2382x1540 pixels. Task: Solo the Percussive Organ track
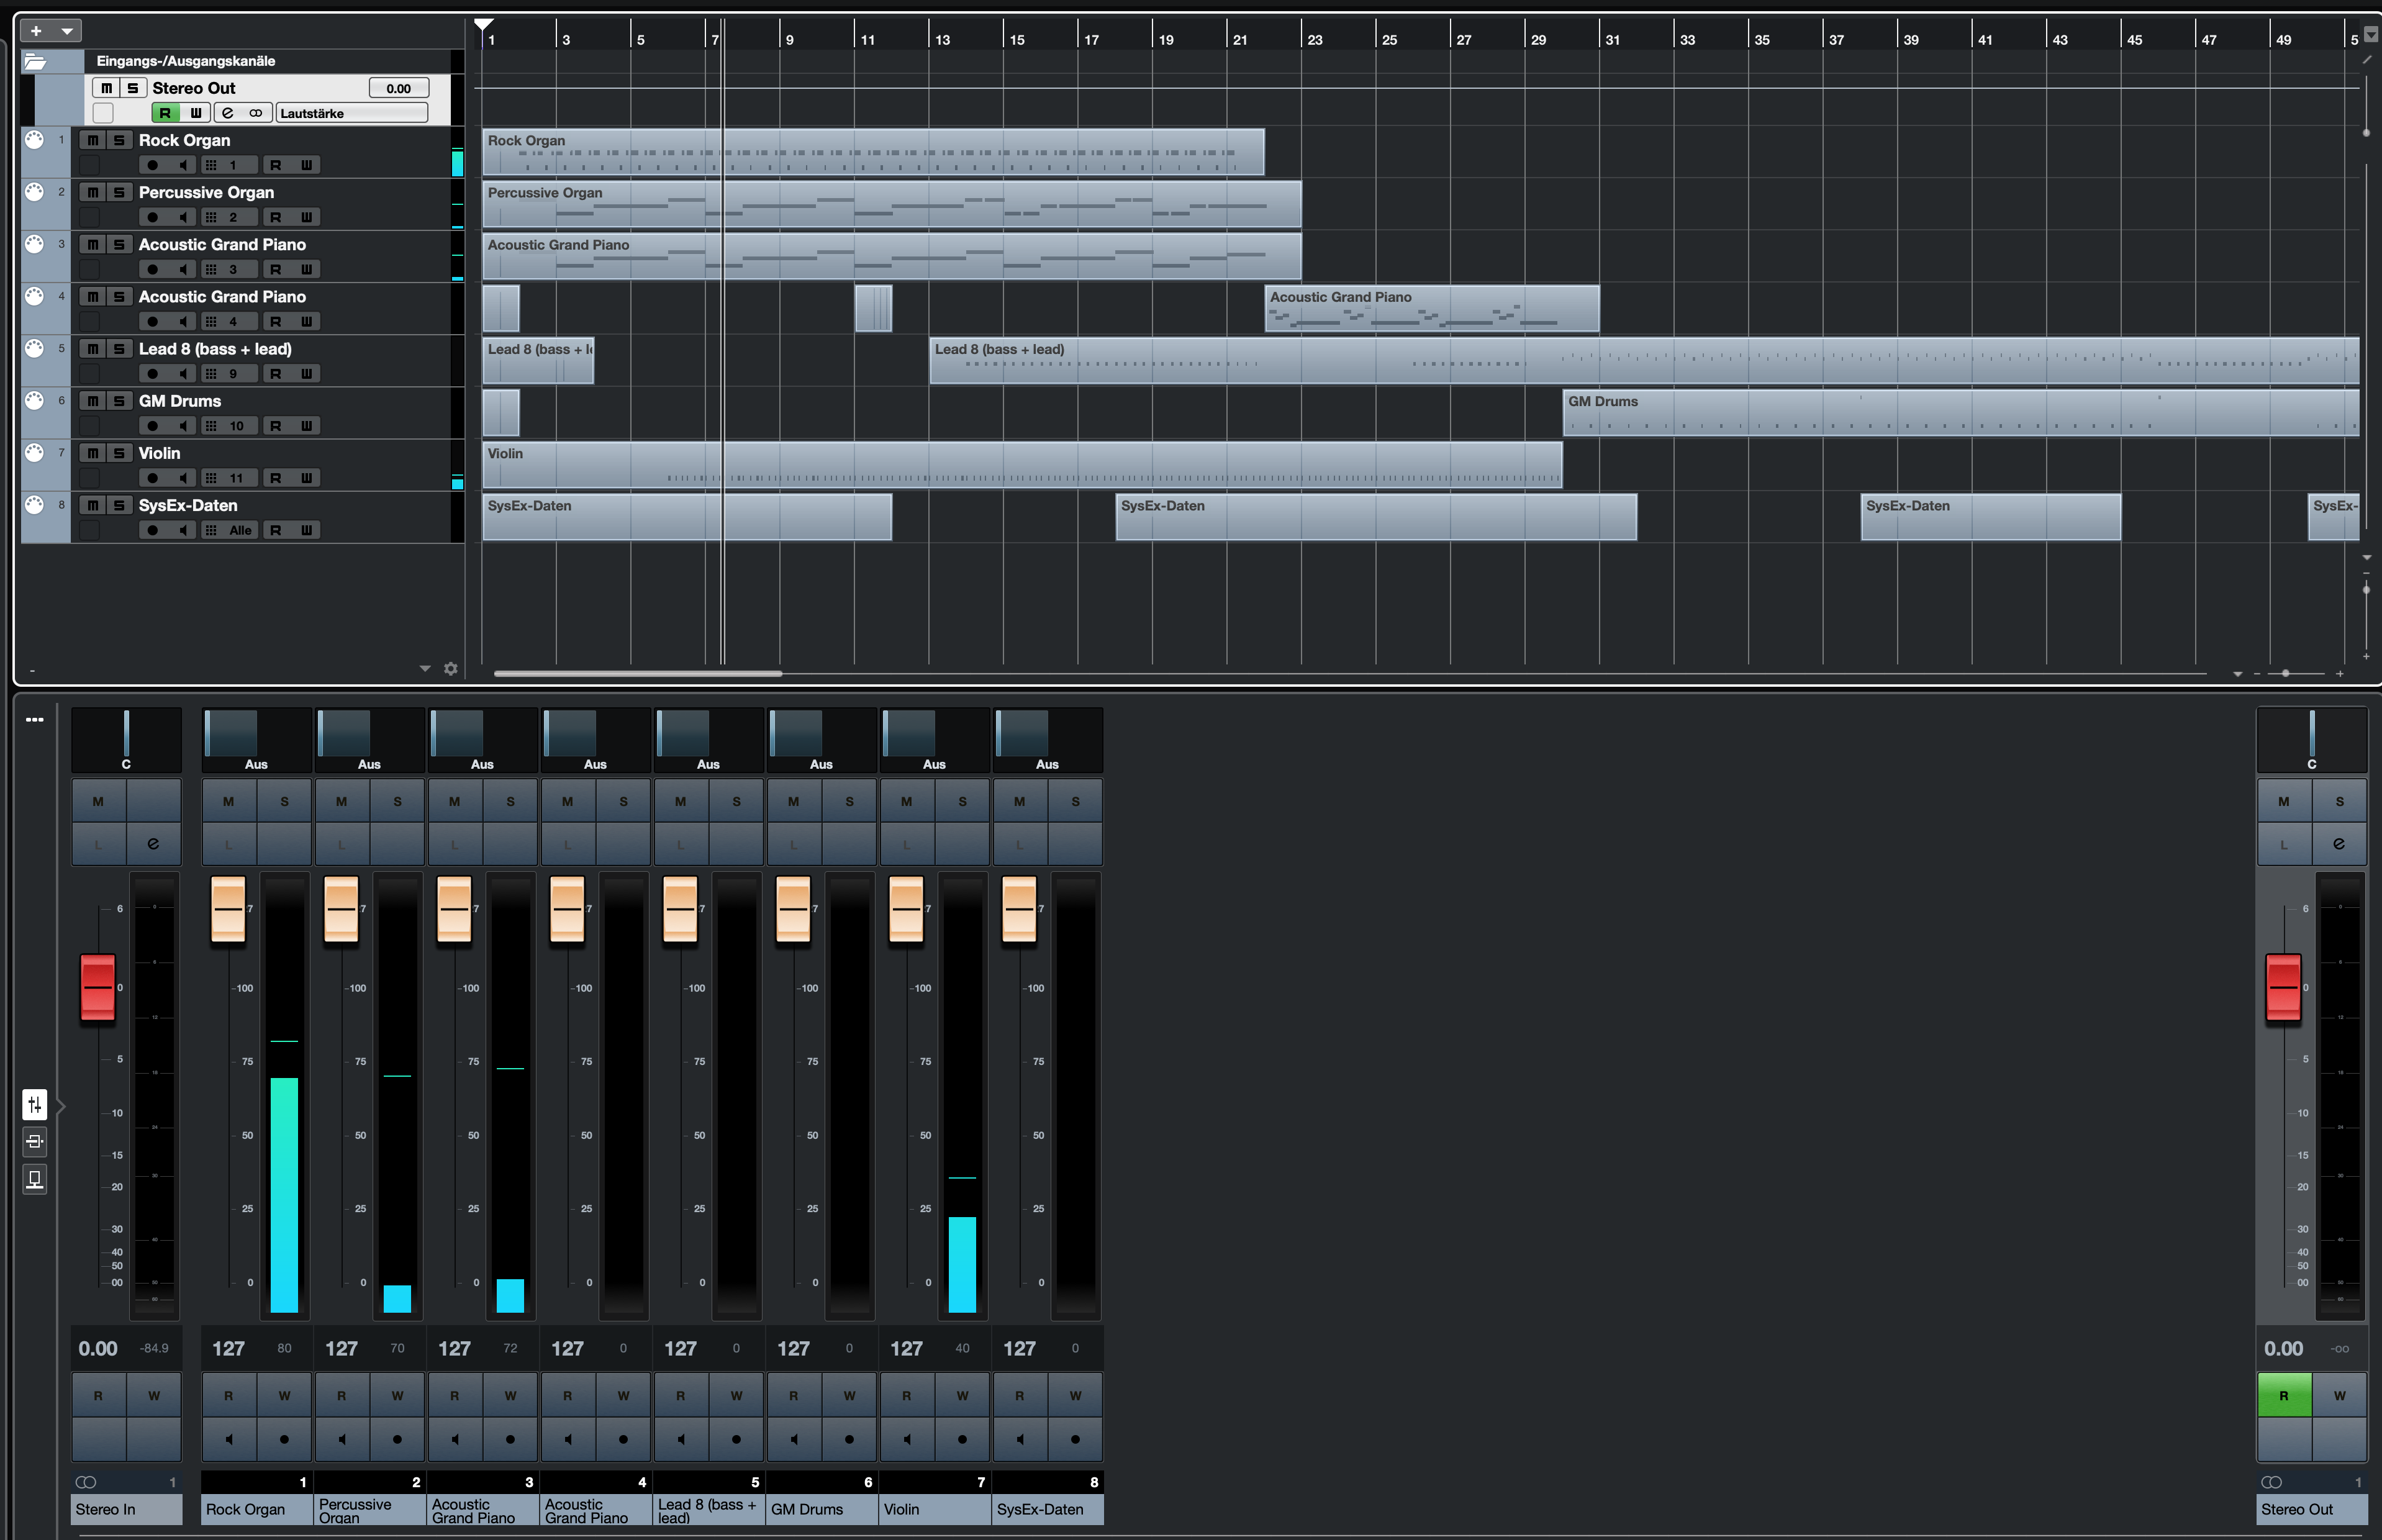119,192
